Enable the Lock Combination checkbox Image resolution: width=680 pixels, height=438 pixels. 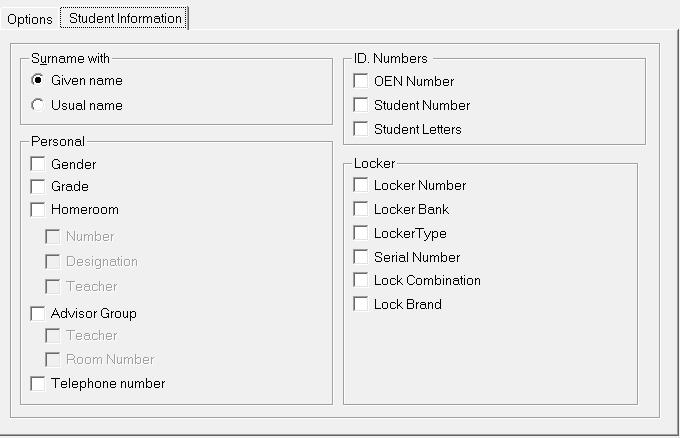tap(361, 280)
